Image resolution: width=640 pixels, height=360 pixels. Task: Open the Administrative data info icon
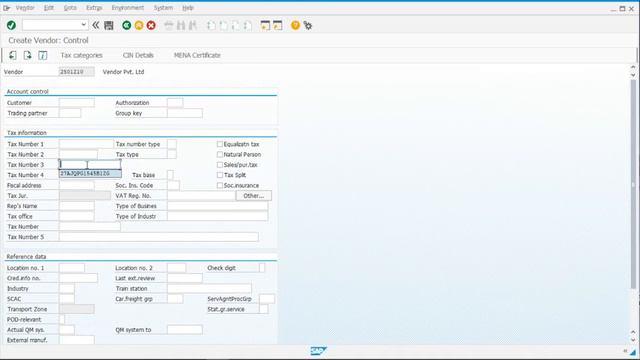coord(42,55)
